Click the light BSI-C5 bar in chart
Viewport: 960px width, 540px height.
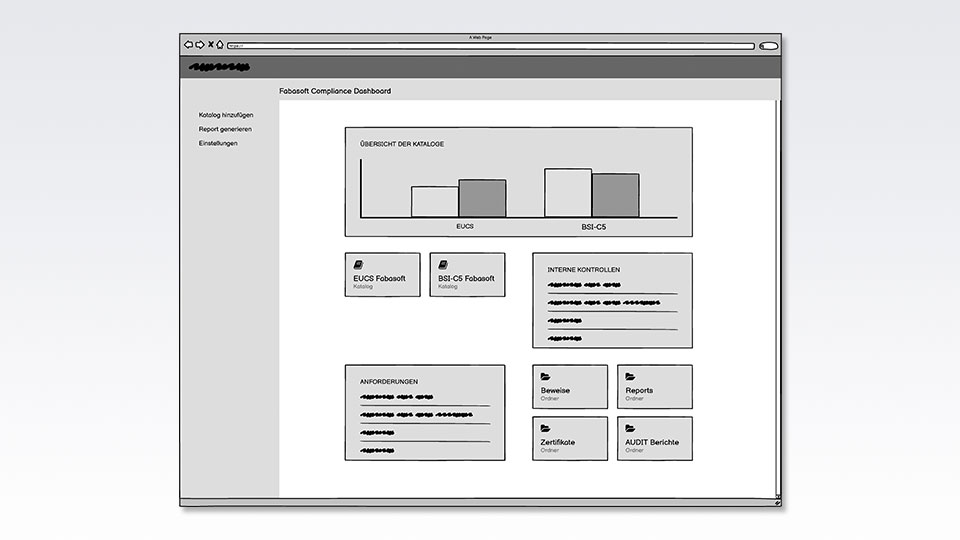pos(568,193)
